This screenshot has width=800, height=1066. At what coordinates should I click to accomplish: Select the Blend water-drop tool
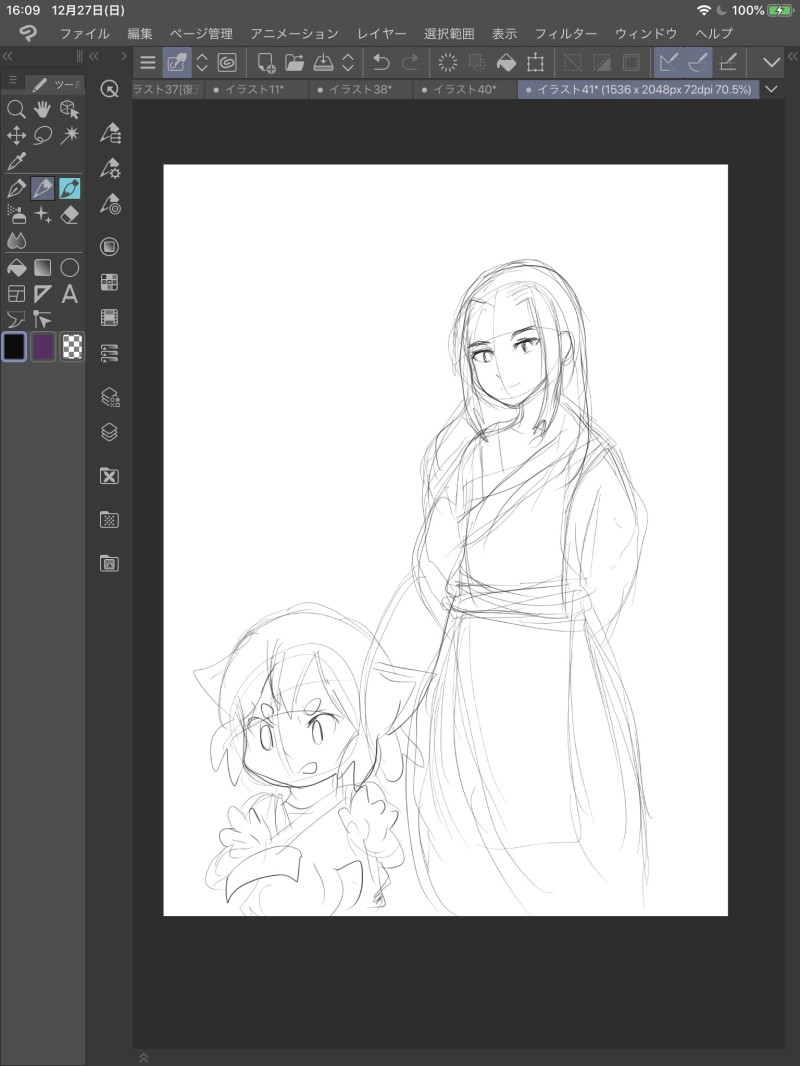[16, 241]
